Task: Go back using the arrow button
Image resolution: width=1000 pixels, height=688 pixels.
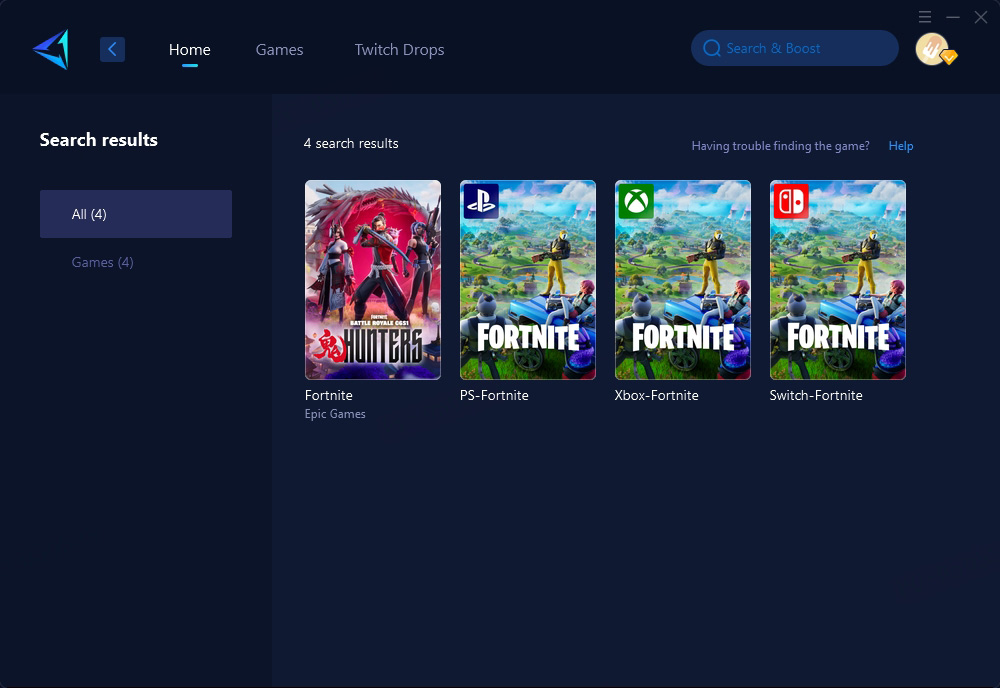Action: pos(112,49)
